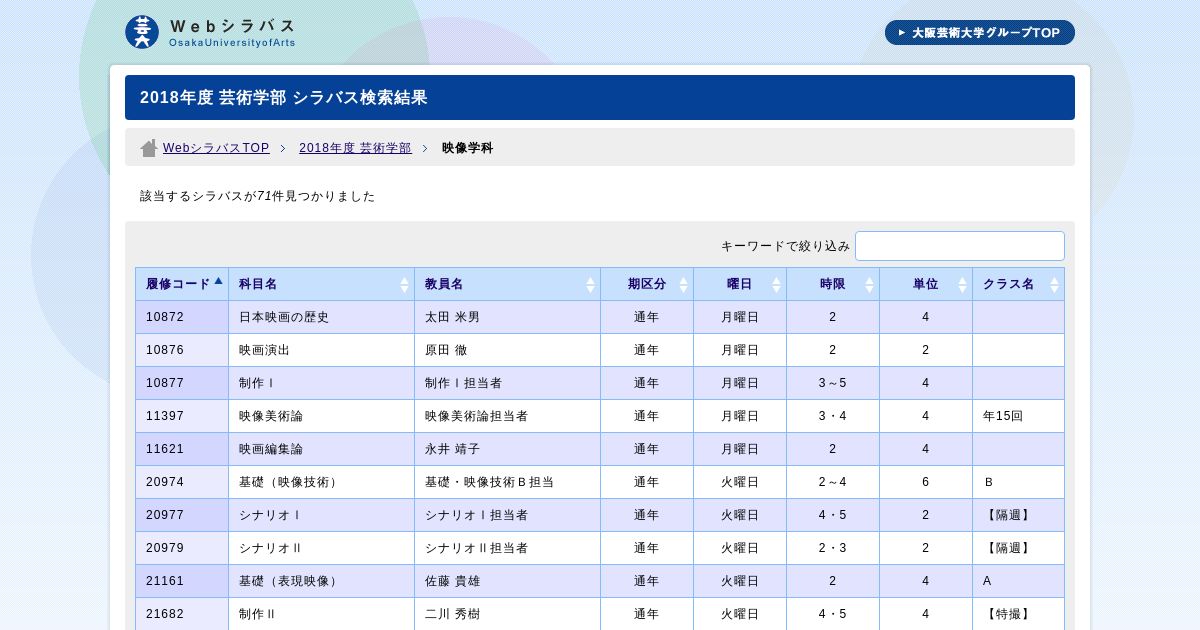Screen dimensions: 1200x630
Task: Click course code 10872
Action: click(x=165, y=317)
